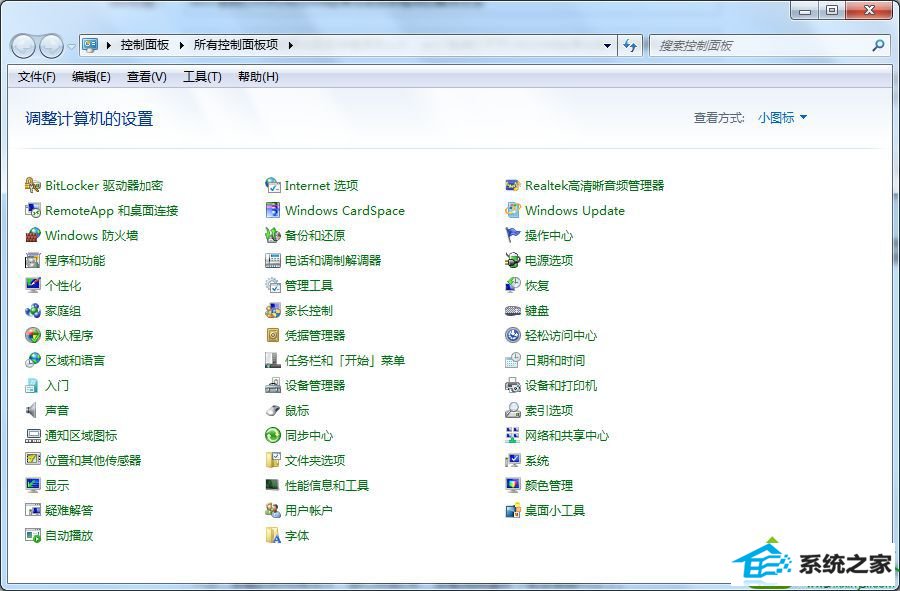Open the 颜色管理 link
The width and height of the screenshot is (900, 591).
[549, 485]
